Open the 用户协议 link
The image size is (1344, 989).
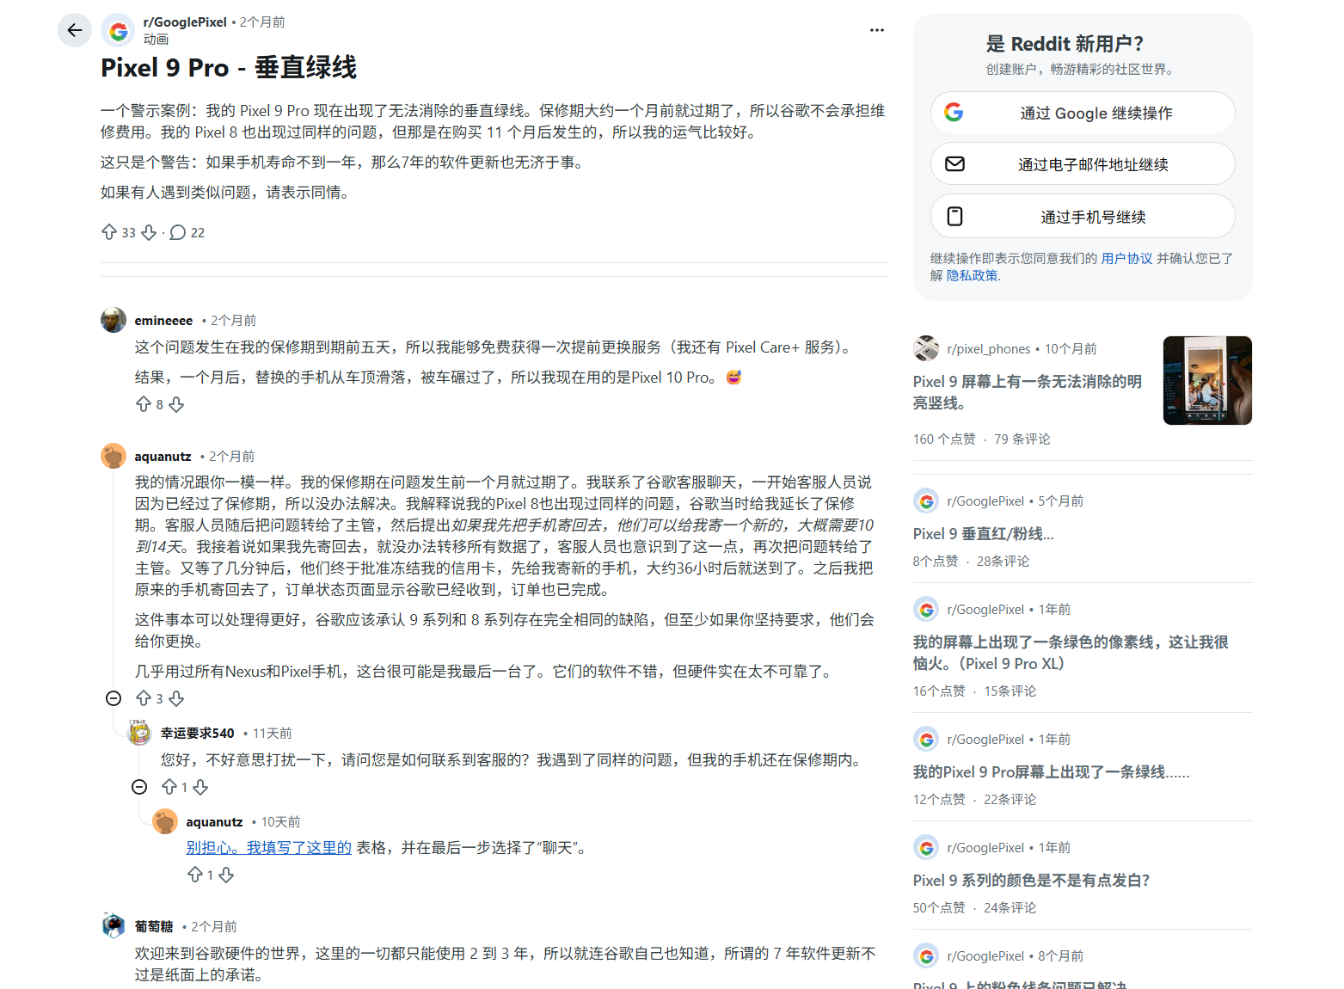[x=1128, y=258]
